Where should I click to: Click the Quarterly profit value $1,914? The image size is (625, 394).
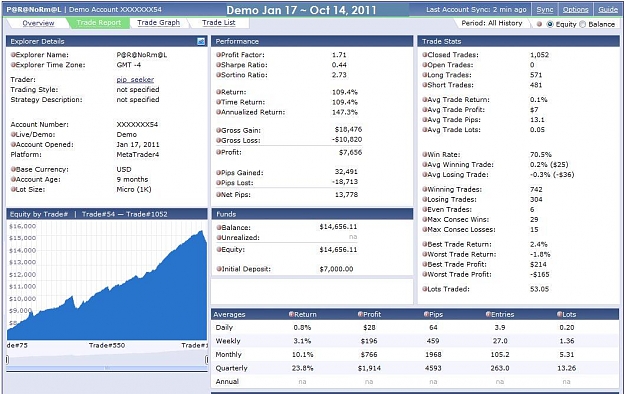click(369, 368)
